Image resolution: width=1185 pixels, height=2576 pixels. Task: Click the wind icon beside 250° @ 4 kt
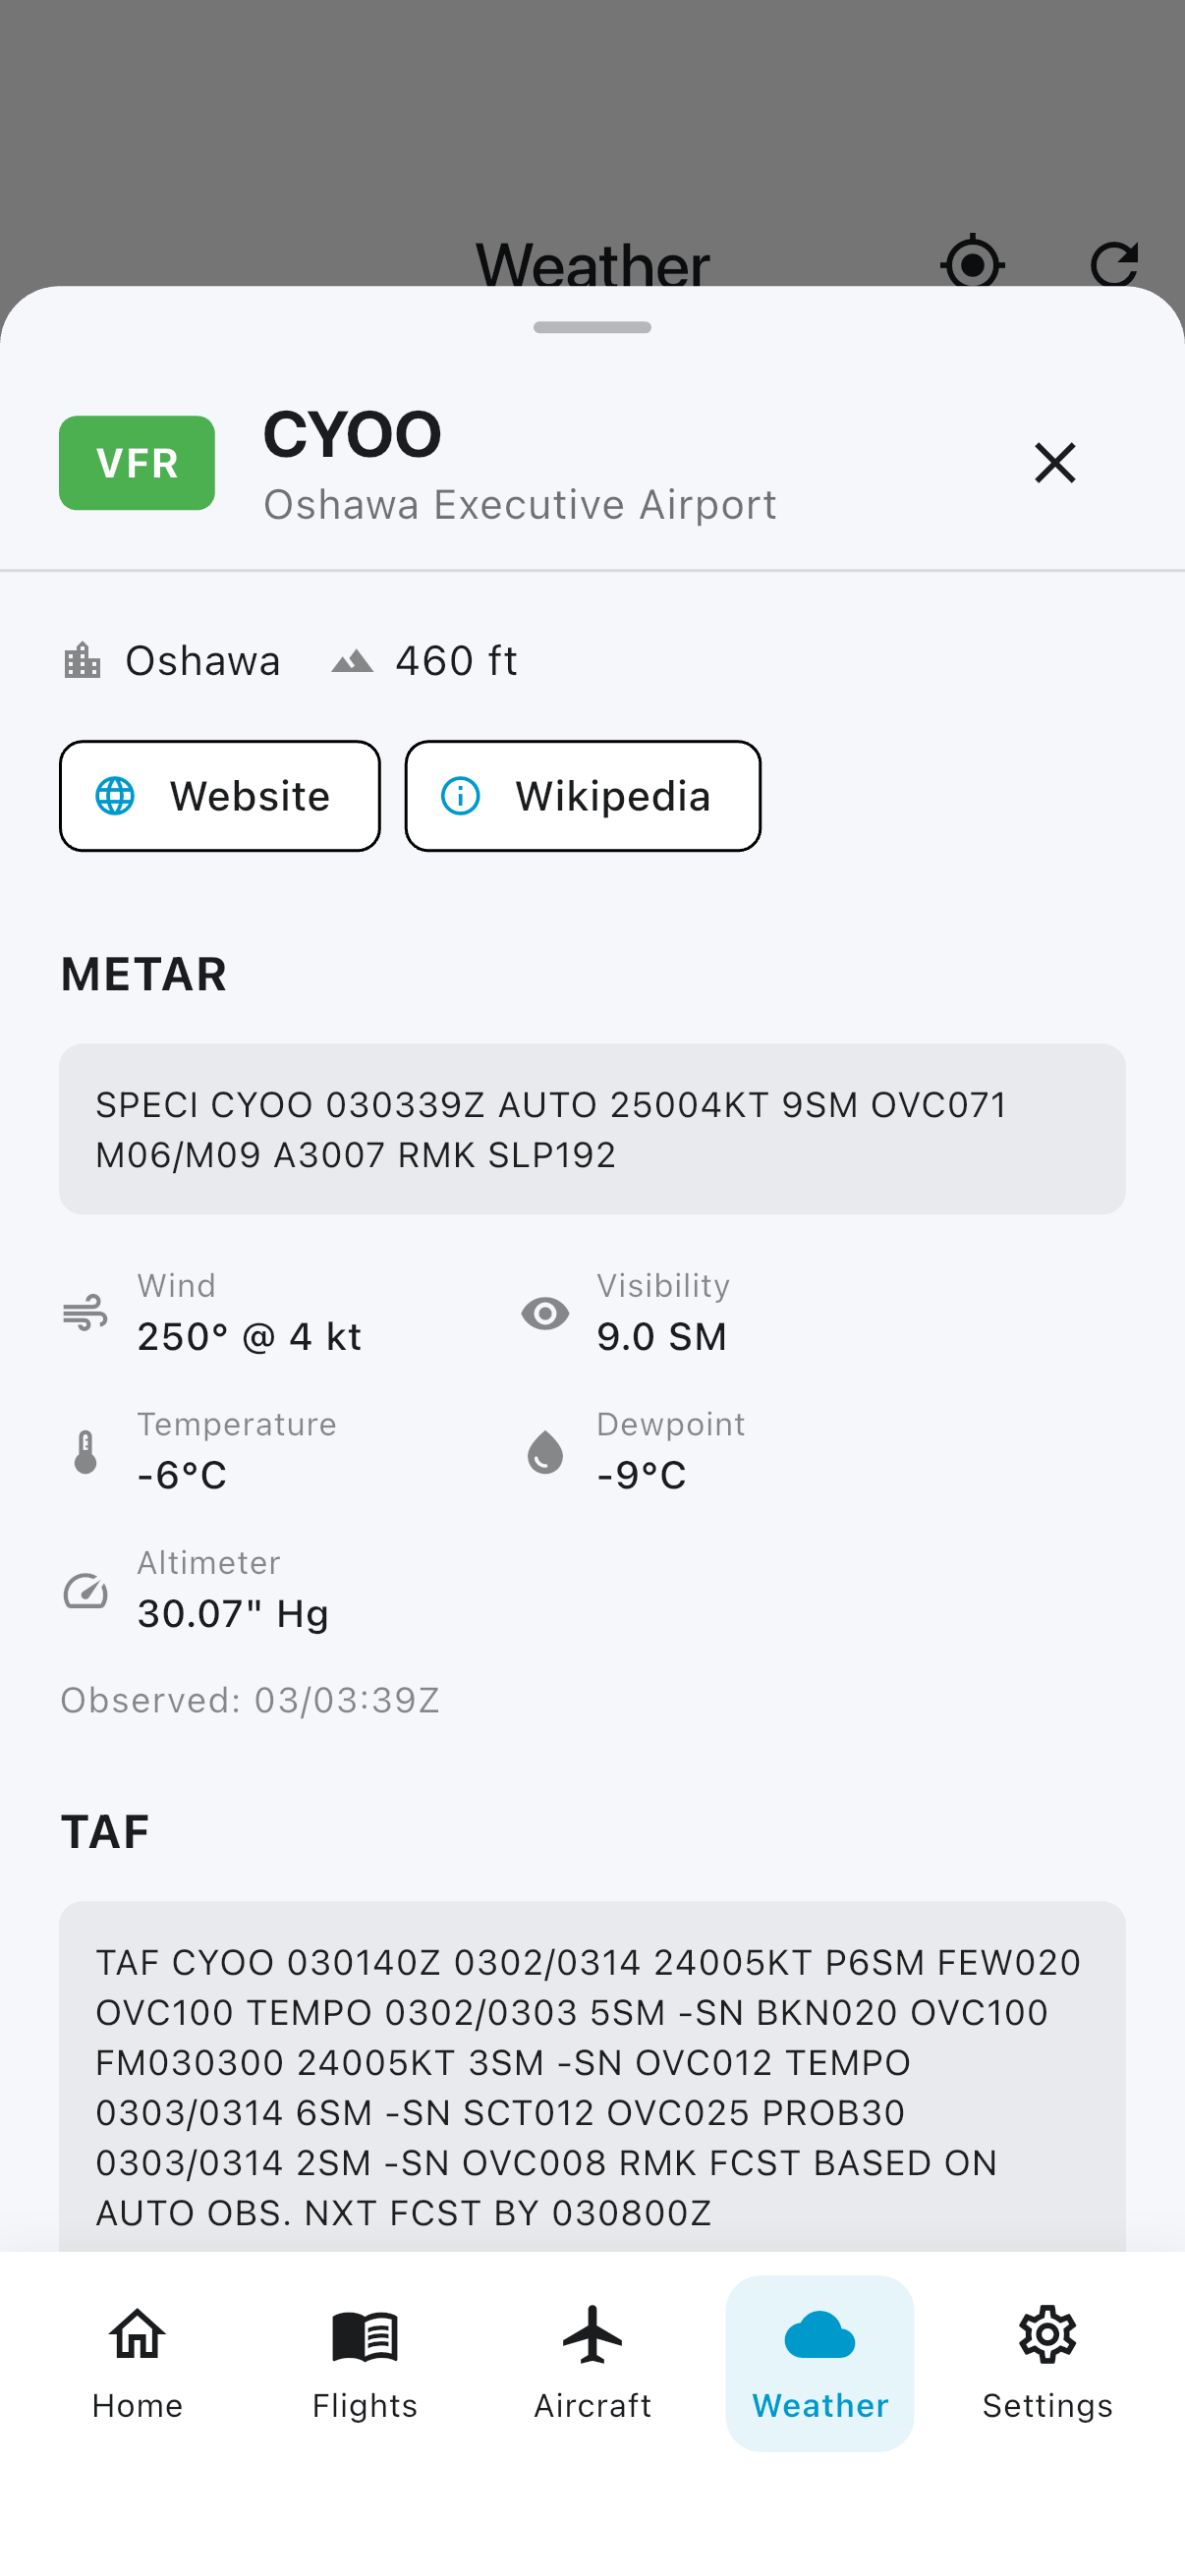tap(85, 1312)
